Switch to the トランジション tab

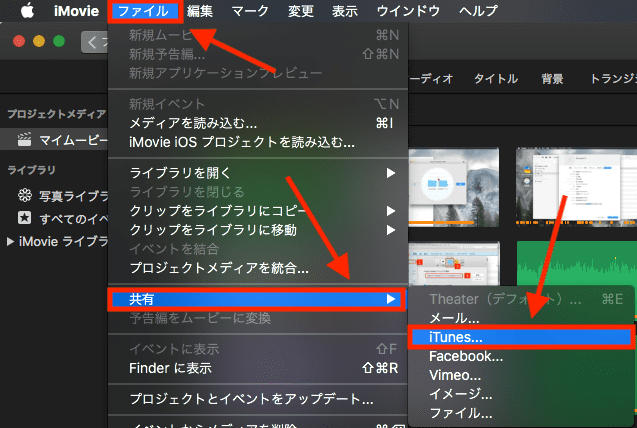[613, 78]
